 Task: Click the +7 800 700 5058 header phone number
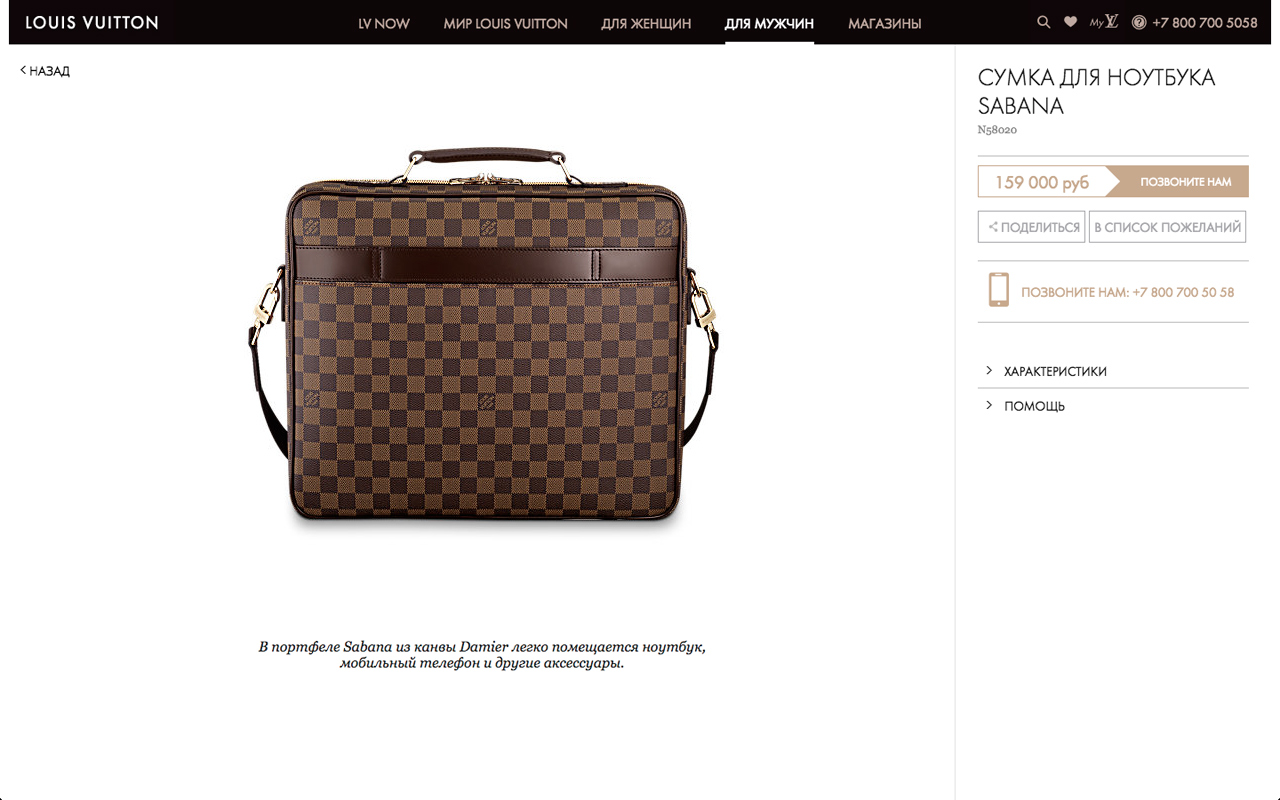tap(1205, 22)
